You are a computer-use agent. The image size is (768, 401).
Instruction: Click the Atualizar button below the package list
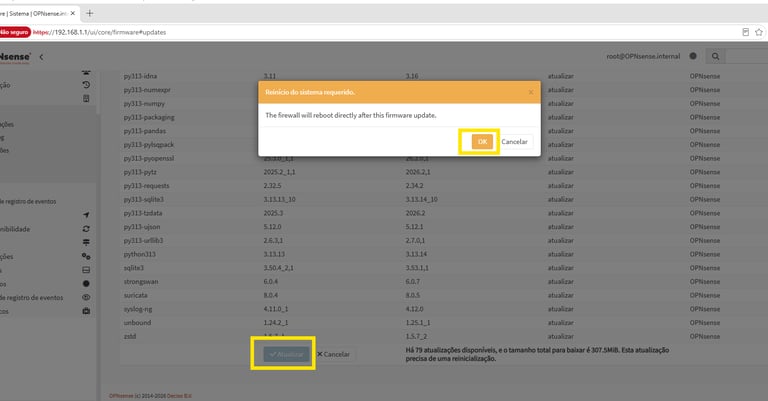pos(287,354)
